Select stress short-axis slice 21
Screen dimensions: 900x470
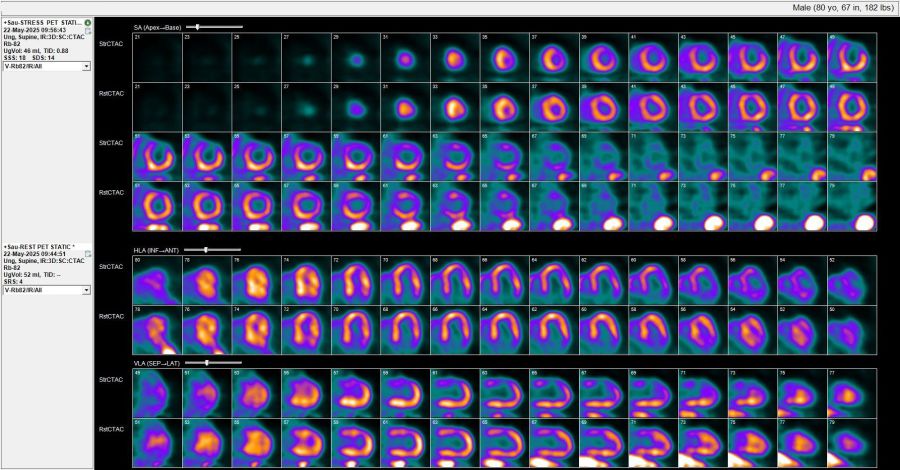(x=157, y=55)
